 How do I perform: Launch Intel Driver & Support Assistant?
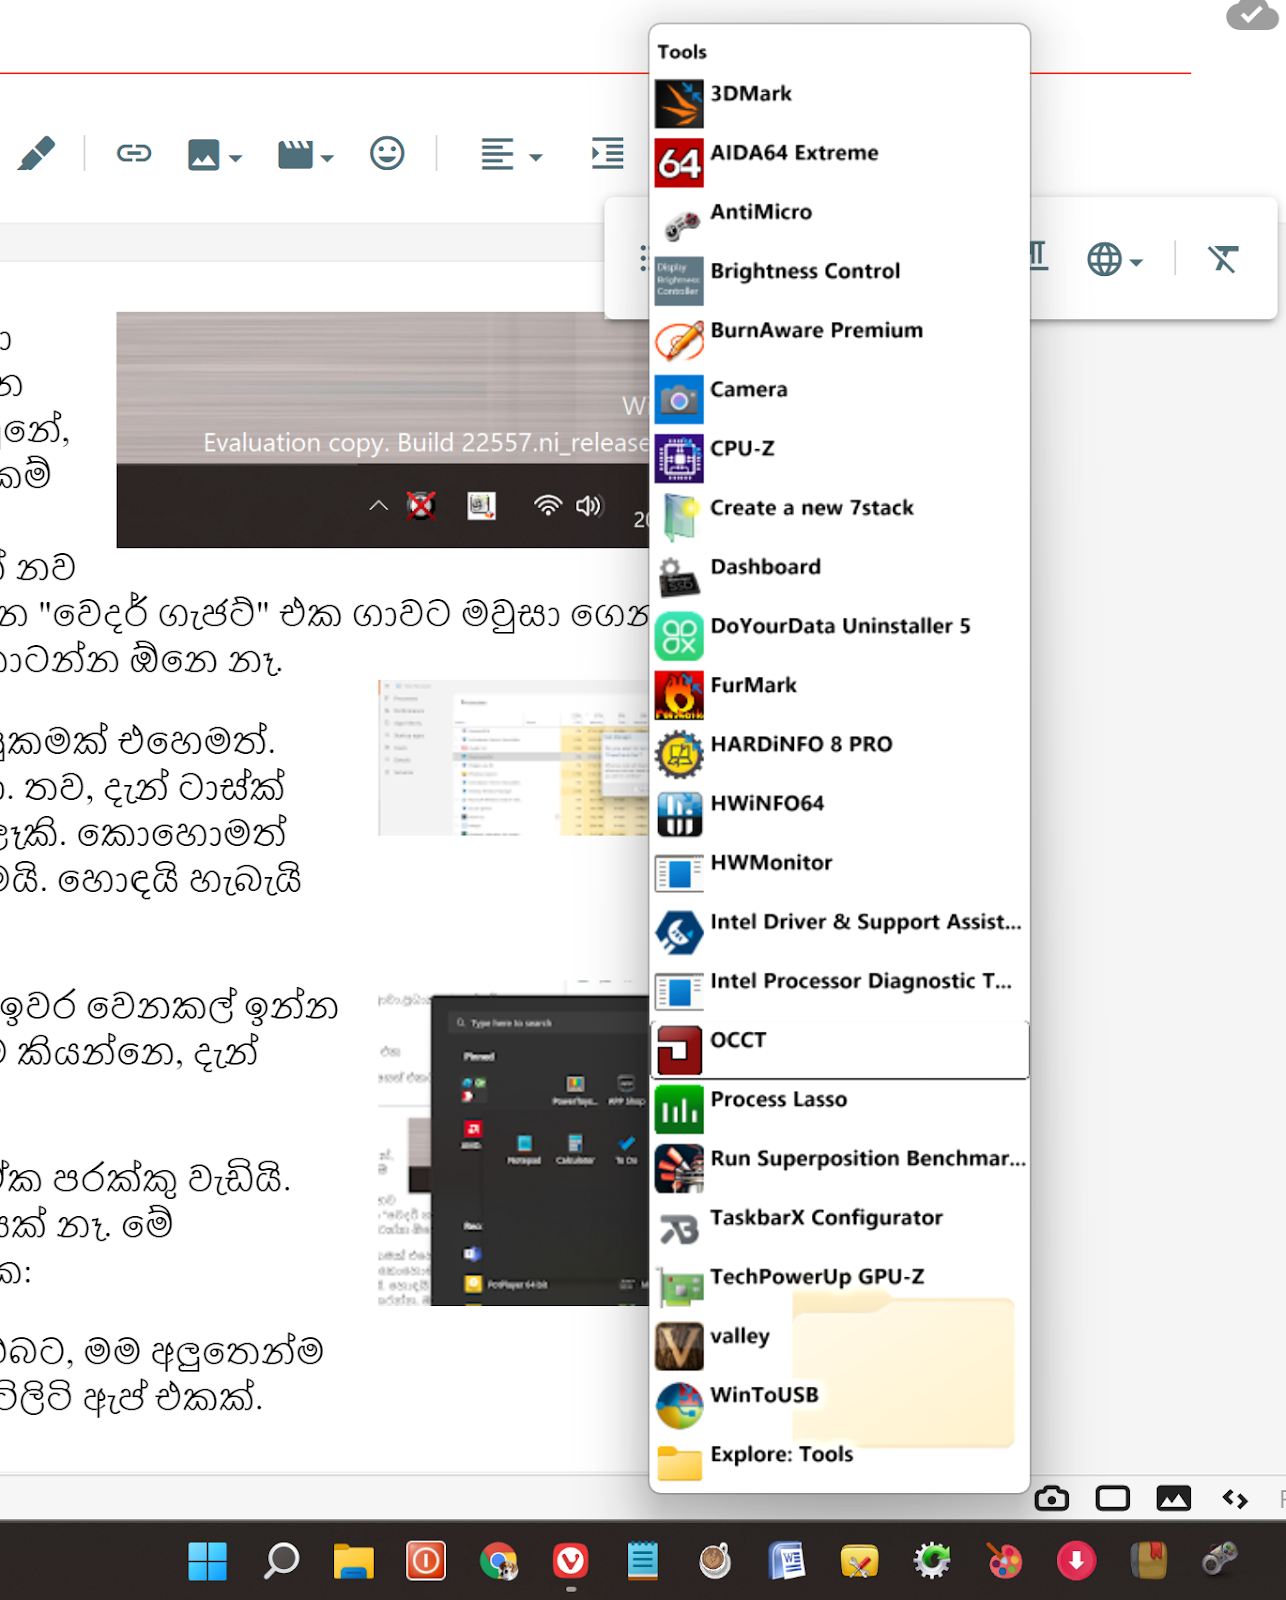tap(839, 931)
